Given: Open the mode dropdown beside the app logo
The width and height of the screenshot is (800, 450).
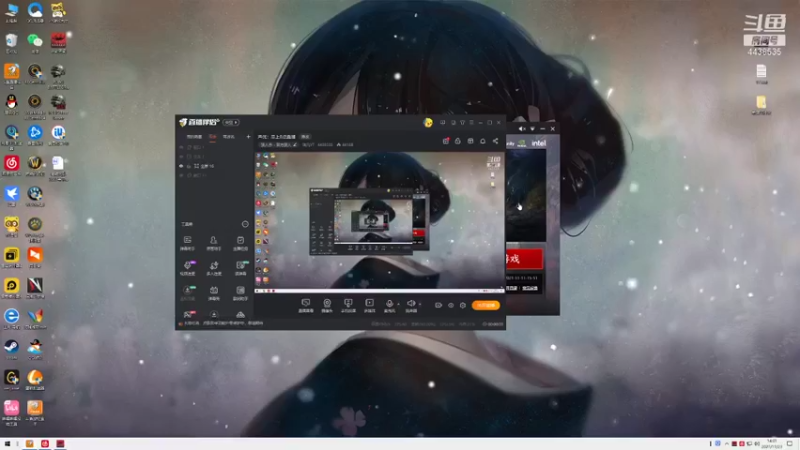Looking at the screenshot, I should point(231,122).
